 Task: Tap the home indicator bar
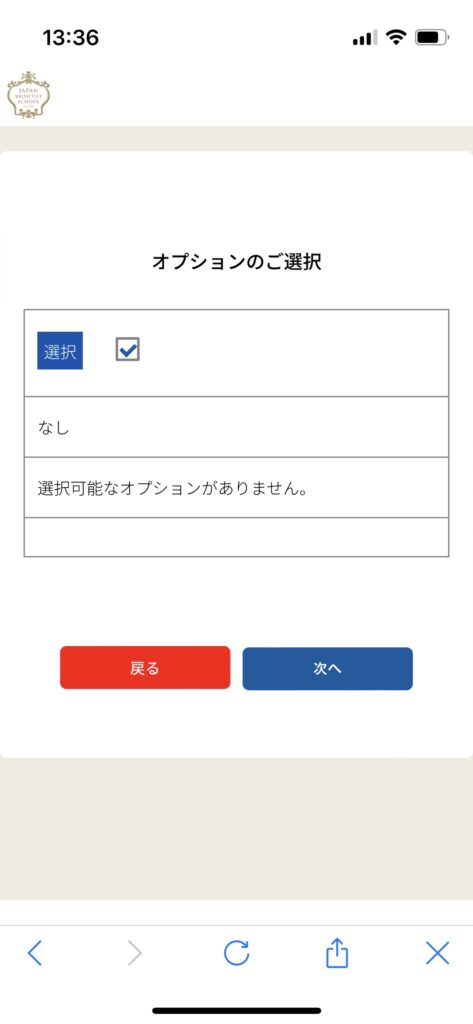point(236,1010)
